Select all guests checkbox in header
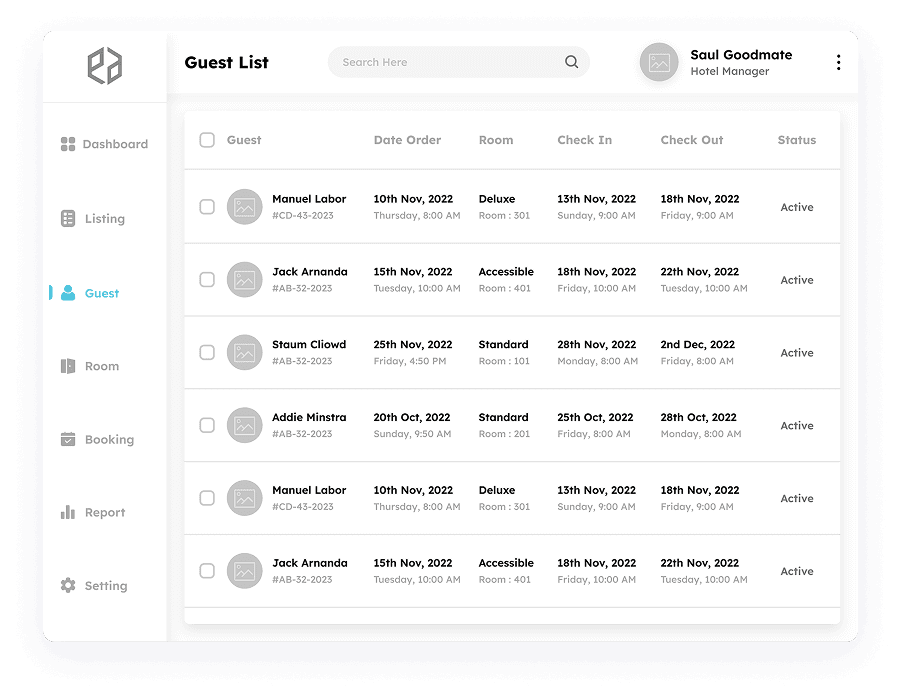Screen dimensions: 901x697 (x=207, y=140)
